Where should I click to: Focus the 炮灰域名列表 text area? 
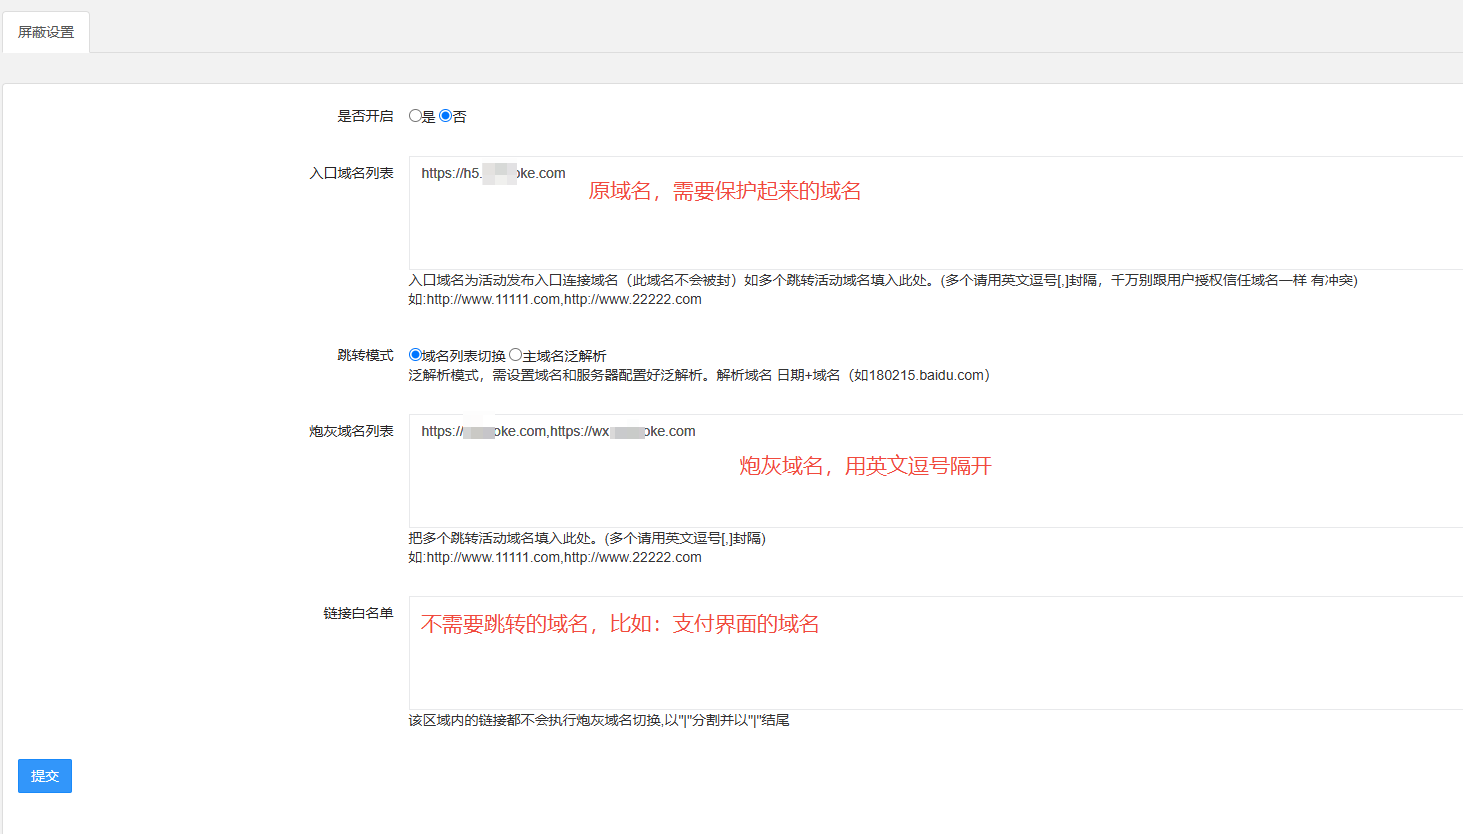click(936, 471)
